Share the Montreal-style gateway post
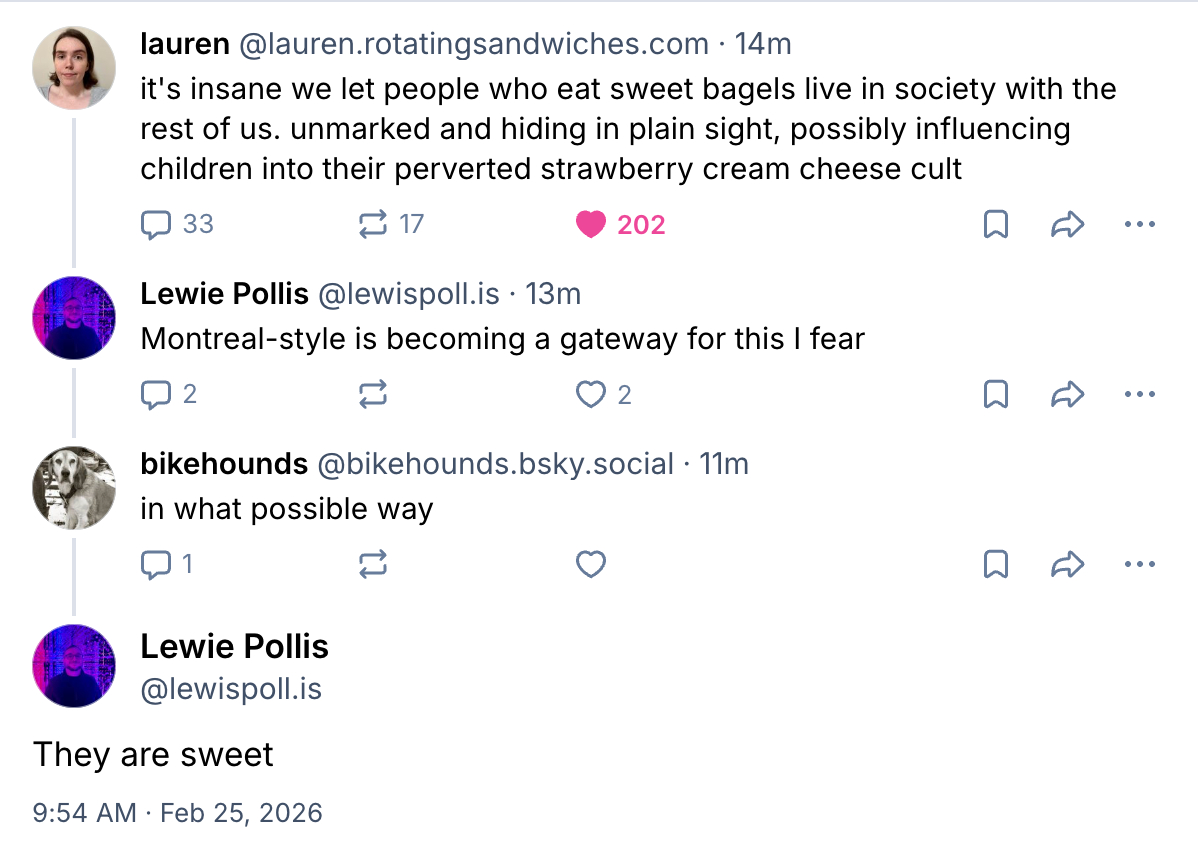Viewport: 1198px width, 852px height. pos(1068,395)
